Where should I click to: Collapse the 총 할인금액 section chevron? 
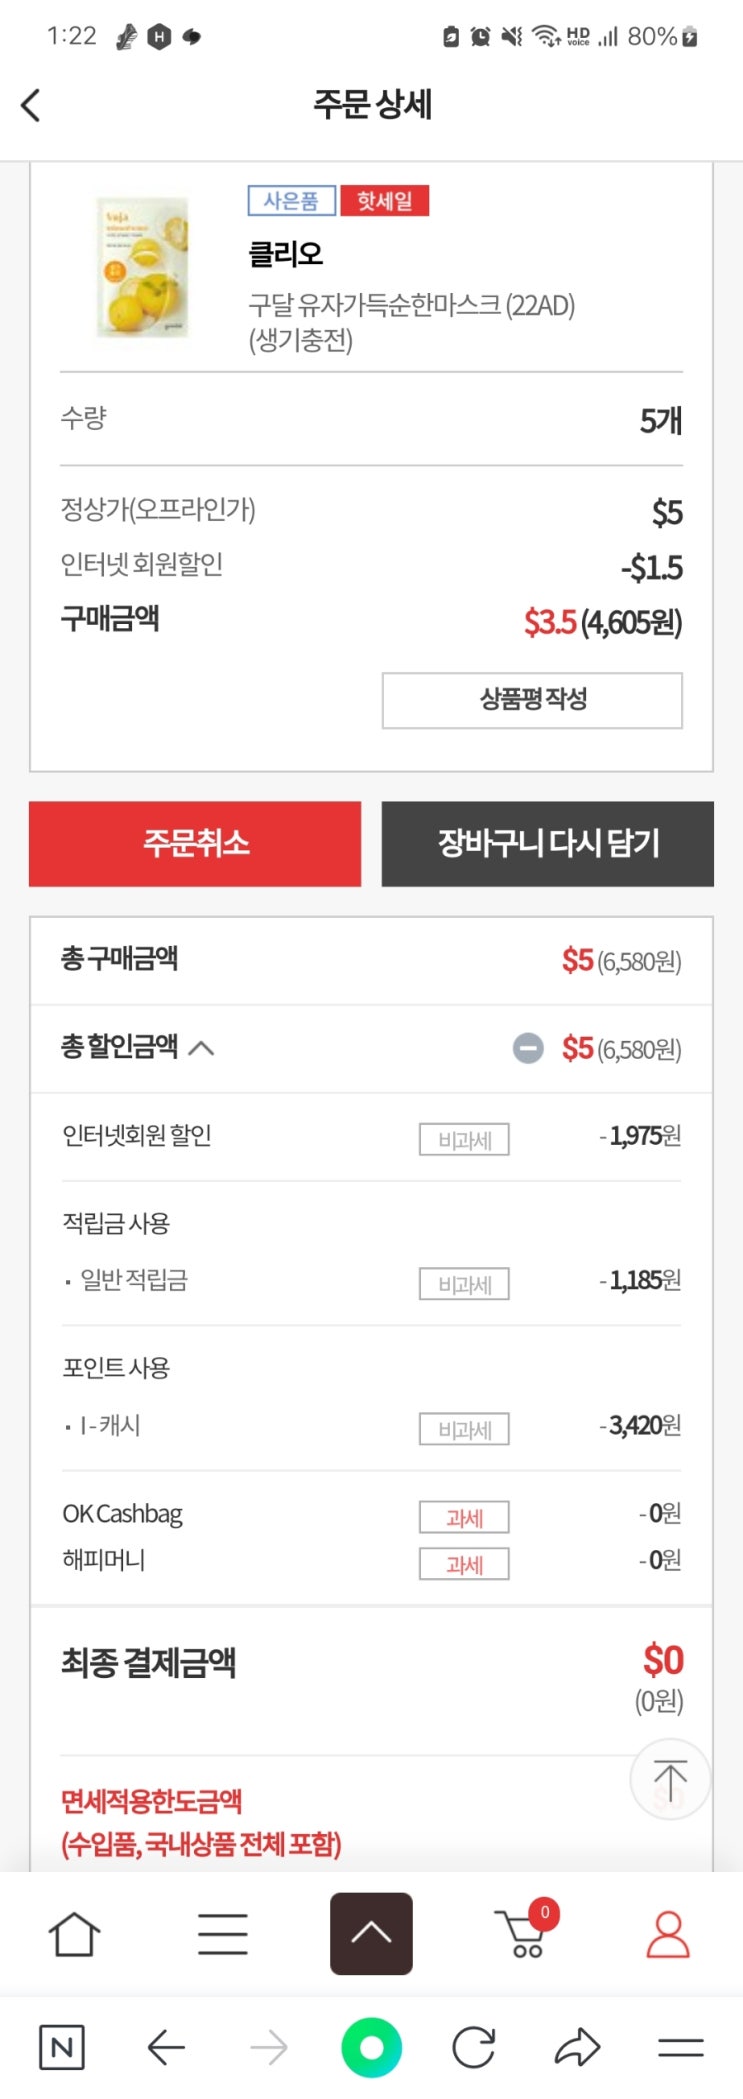point(201,1048)
